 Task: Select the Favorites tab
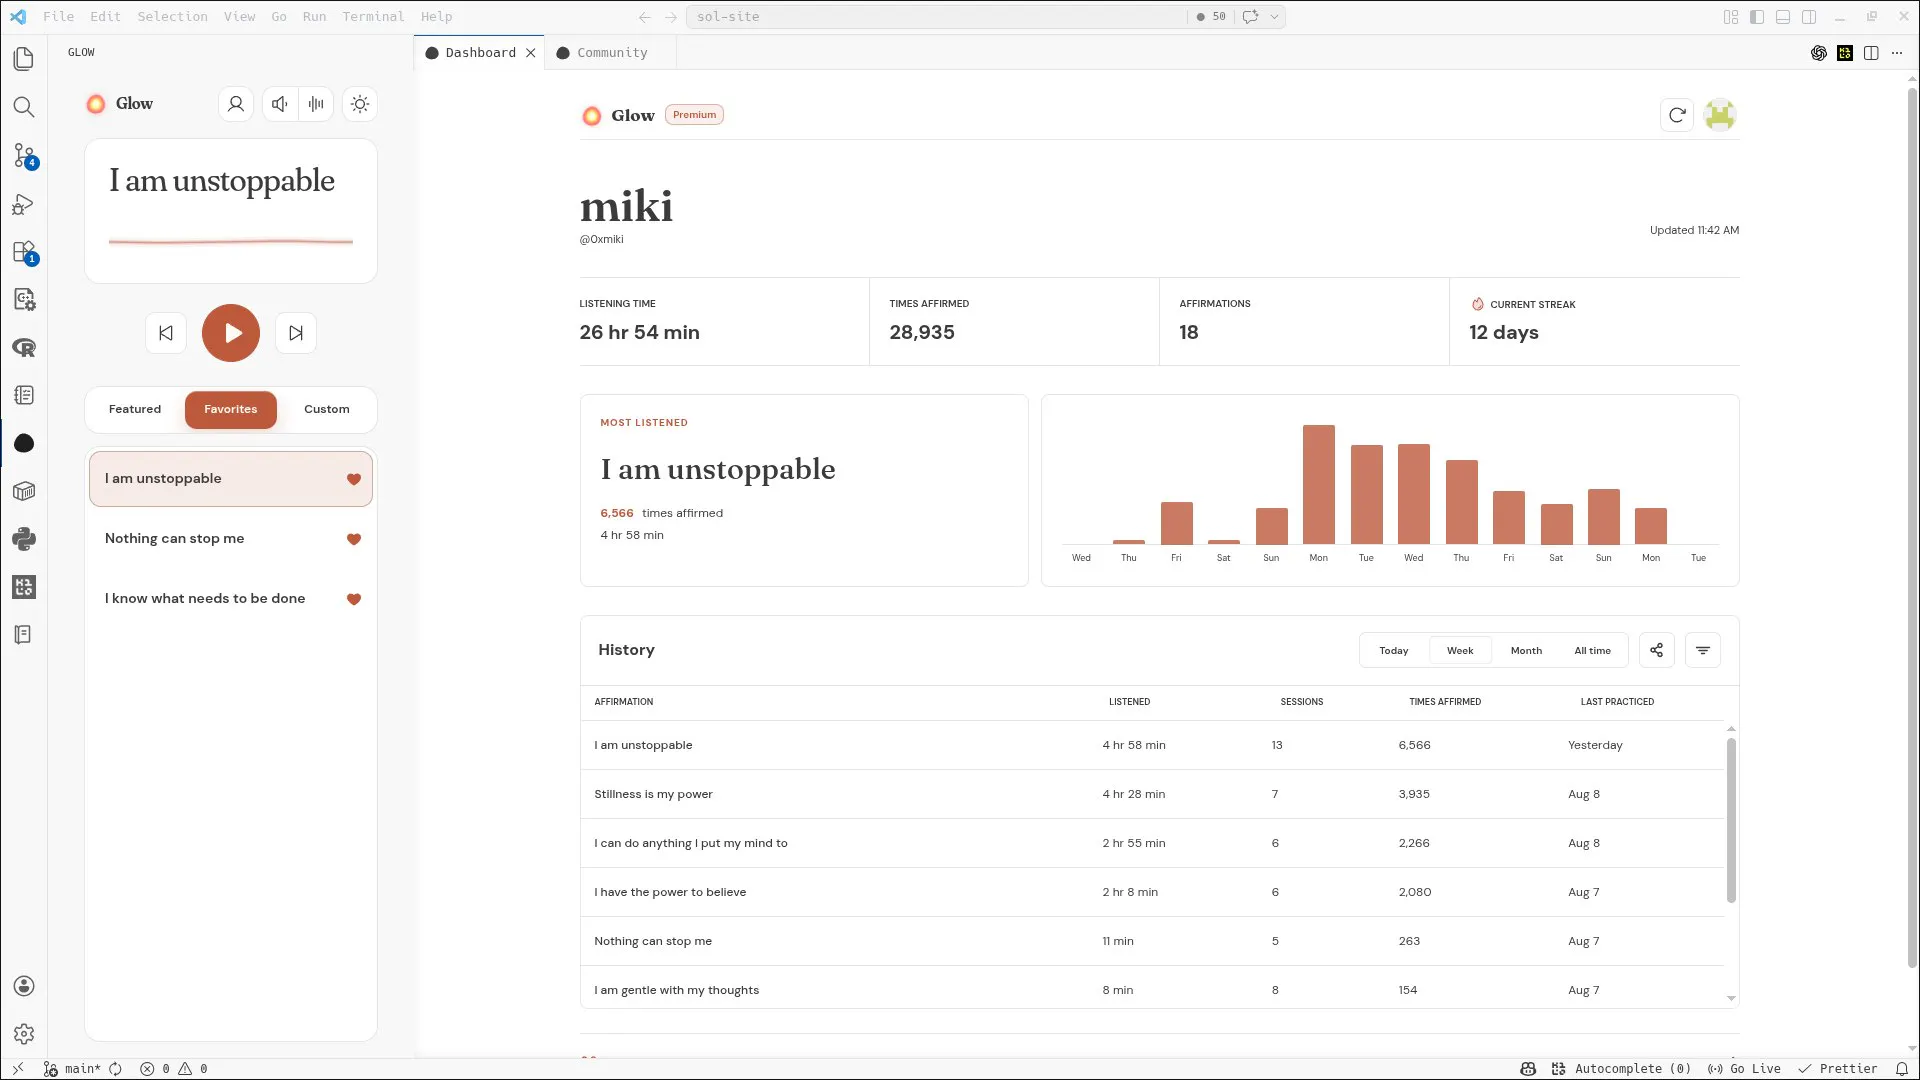pos(231,409)
